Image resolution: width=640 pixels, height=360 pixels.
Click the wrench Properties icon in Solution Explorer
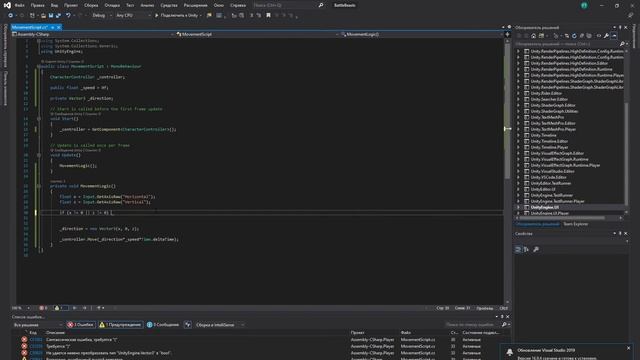(x=607, y=36)
